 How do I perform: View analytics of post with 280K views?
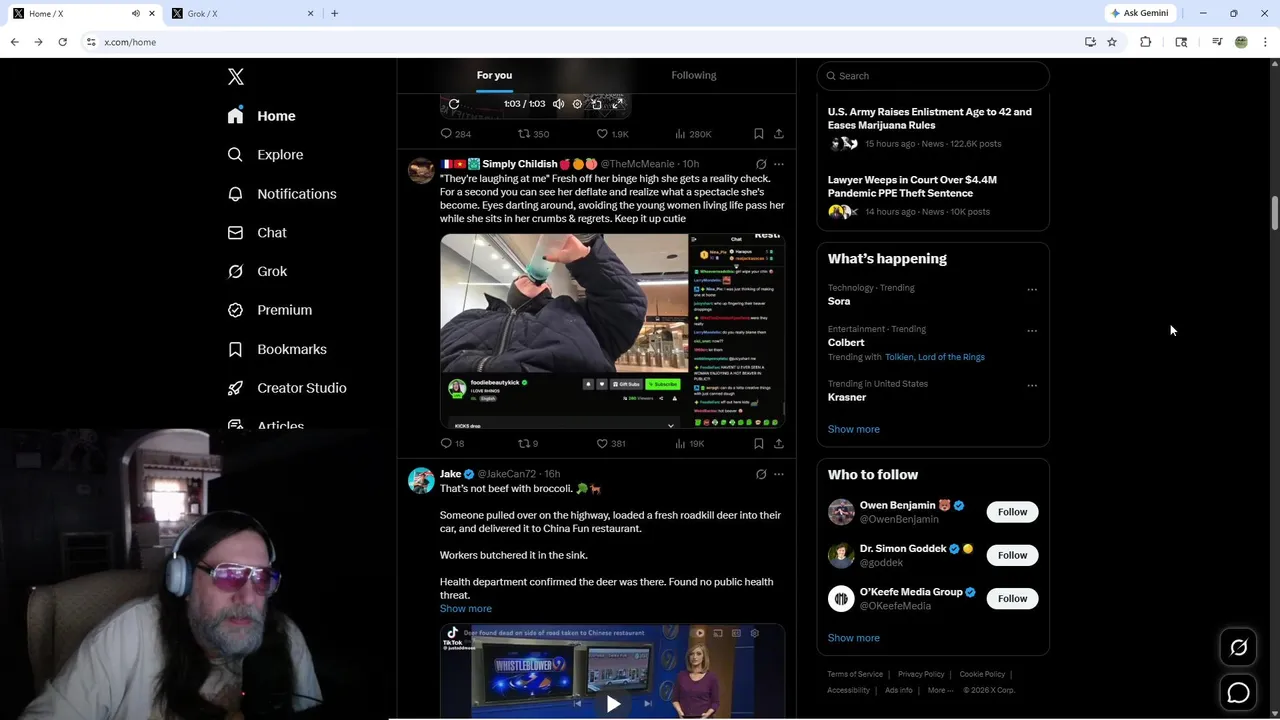[693, 134]
